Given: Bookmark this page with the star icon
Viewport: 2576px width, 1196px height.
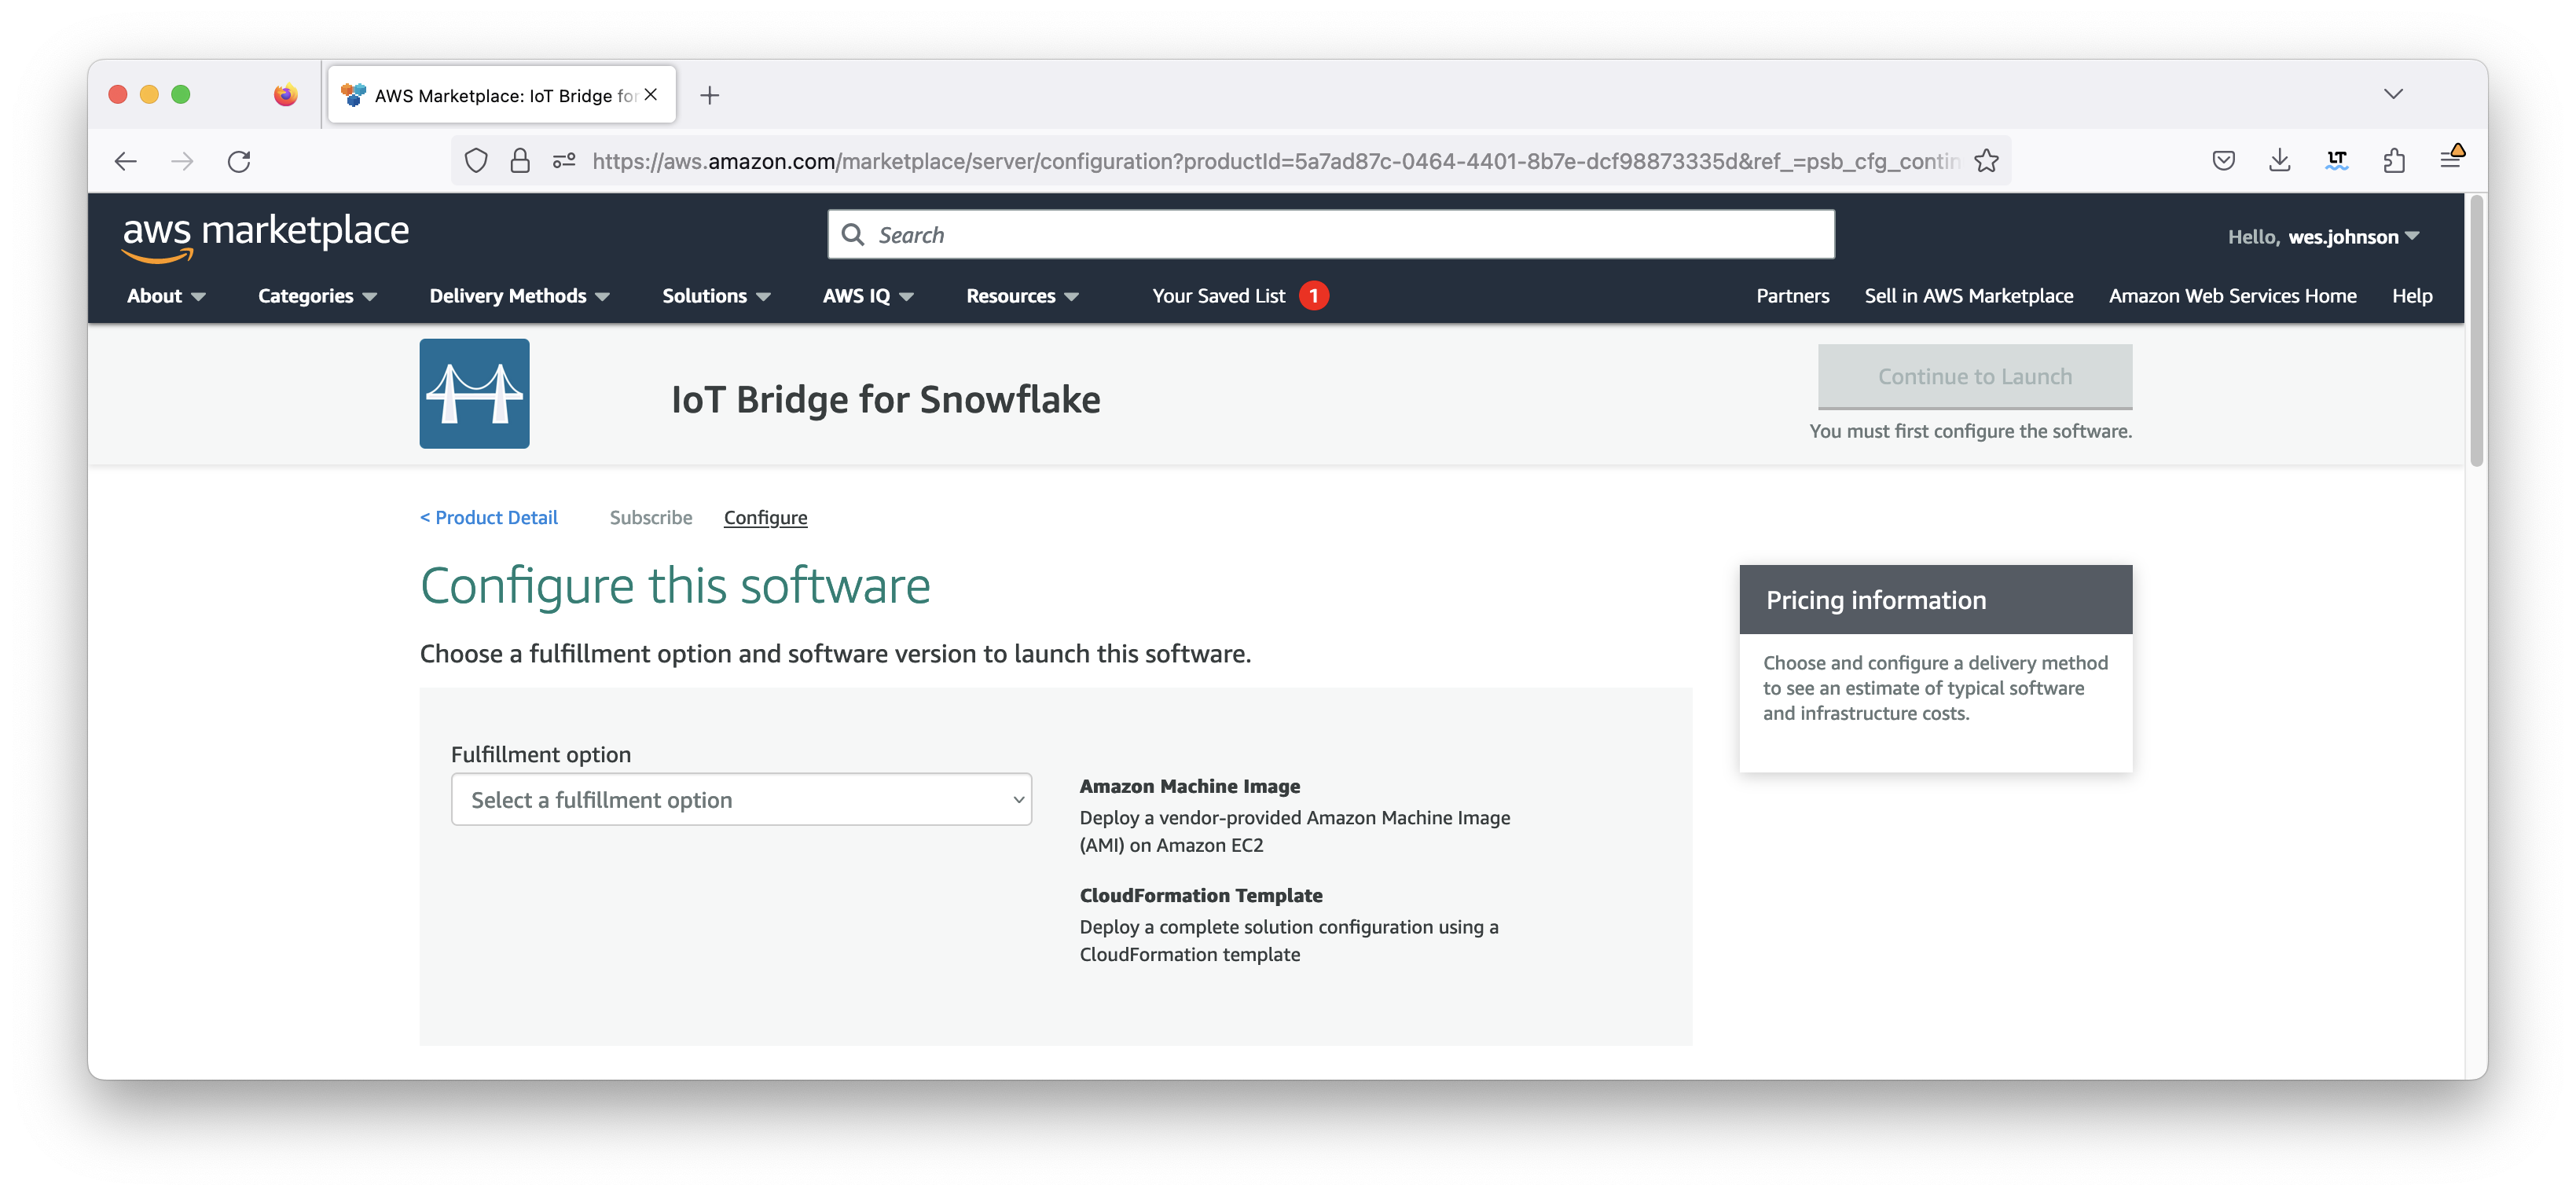Looking at the screenshot, I should [1987, 161].
